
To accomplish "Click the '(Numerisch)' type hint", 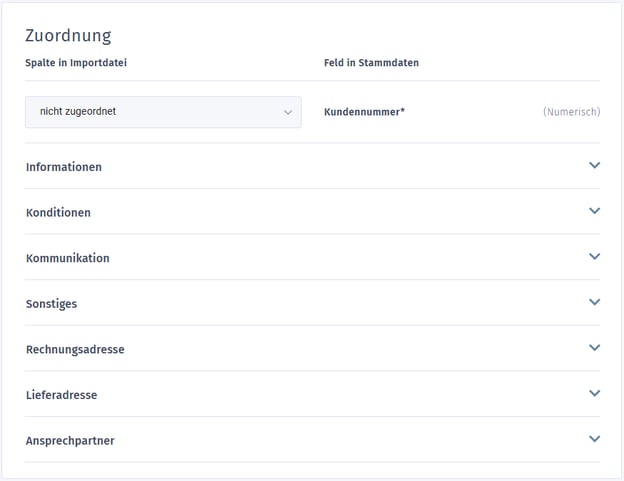I will (x=571, y=112).
